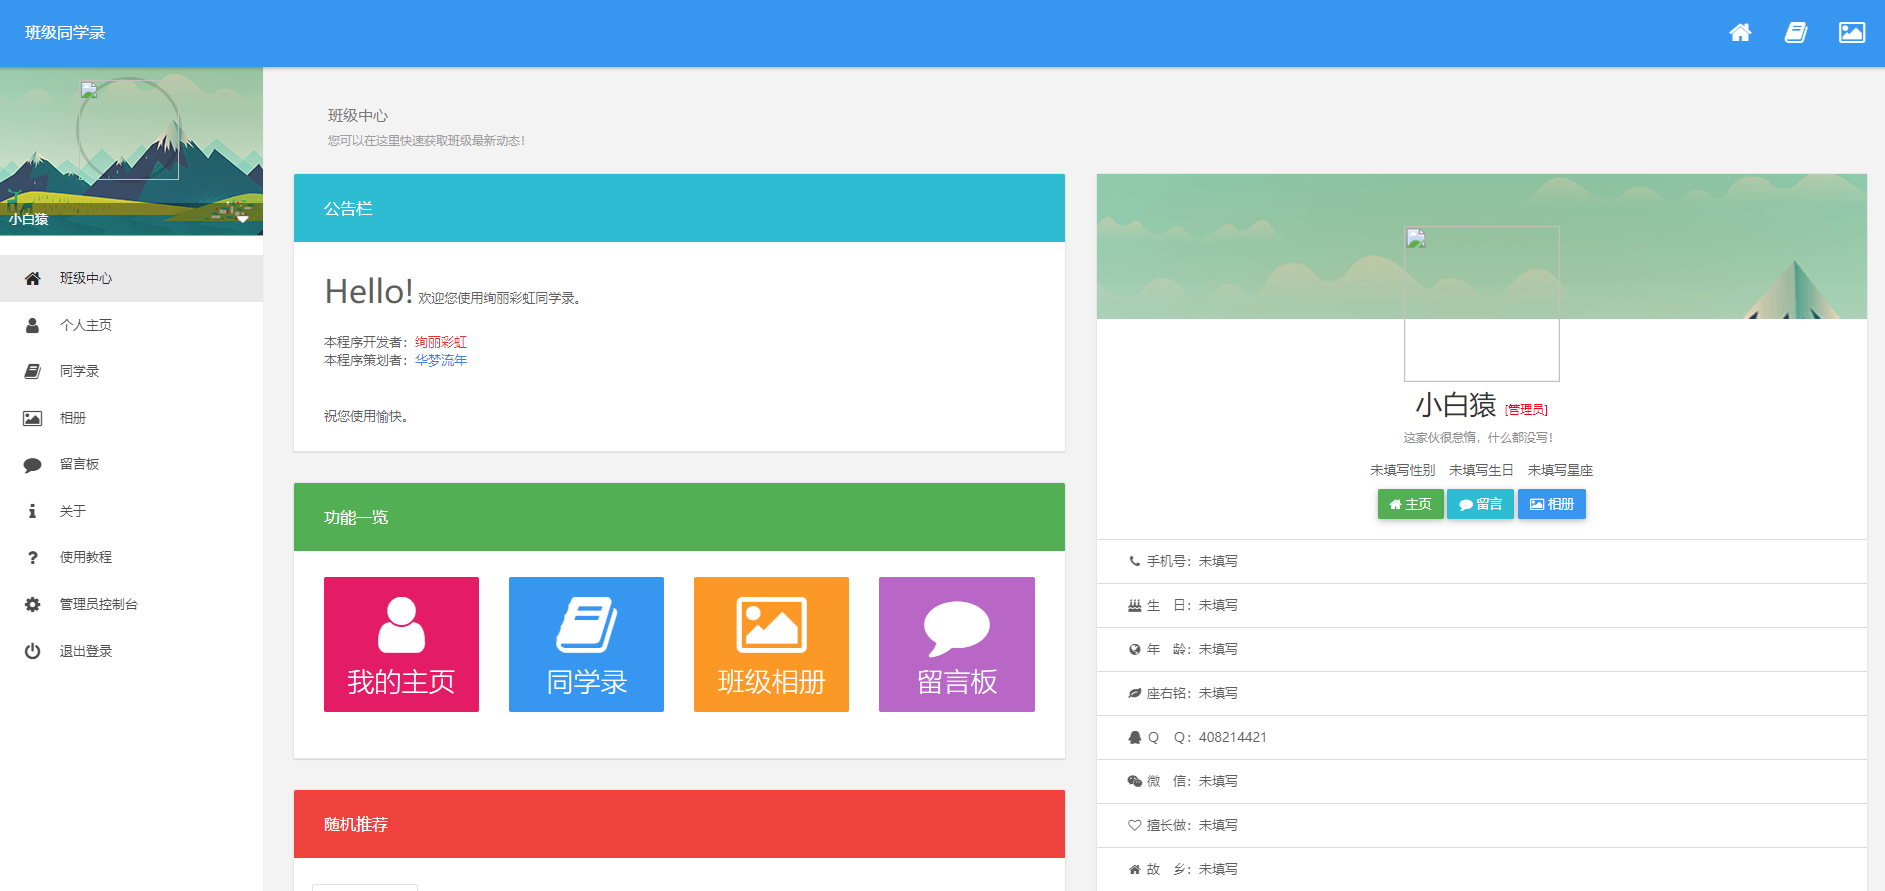Click the 擅长做: 未填写 row
Image resolution: width=1885 pixels, height=891 pixels.
[1482, 825]
